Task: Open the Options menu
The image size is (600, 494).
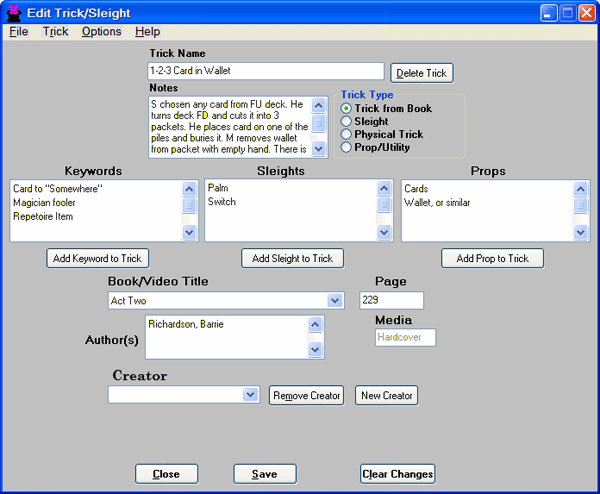Action: point(101,31)
